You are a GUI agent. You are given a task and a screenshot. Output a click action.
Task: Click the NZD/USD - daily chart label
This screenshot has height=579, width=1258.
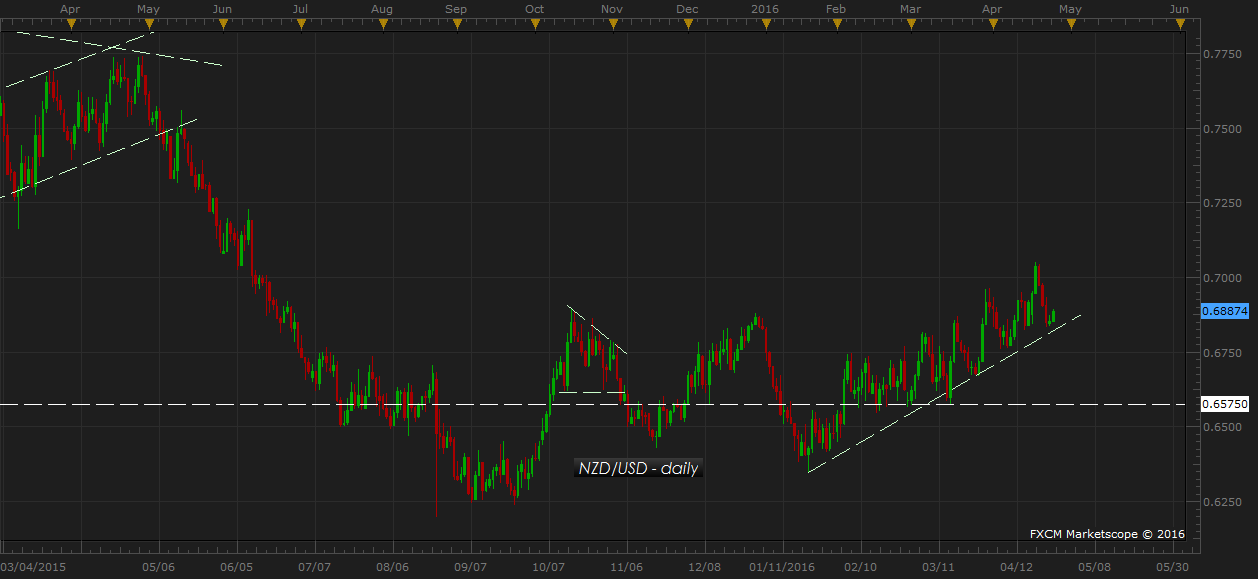(638, 468)
